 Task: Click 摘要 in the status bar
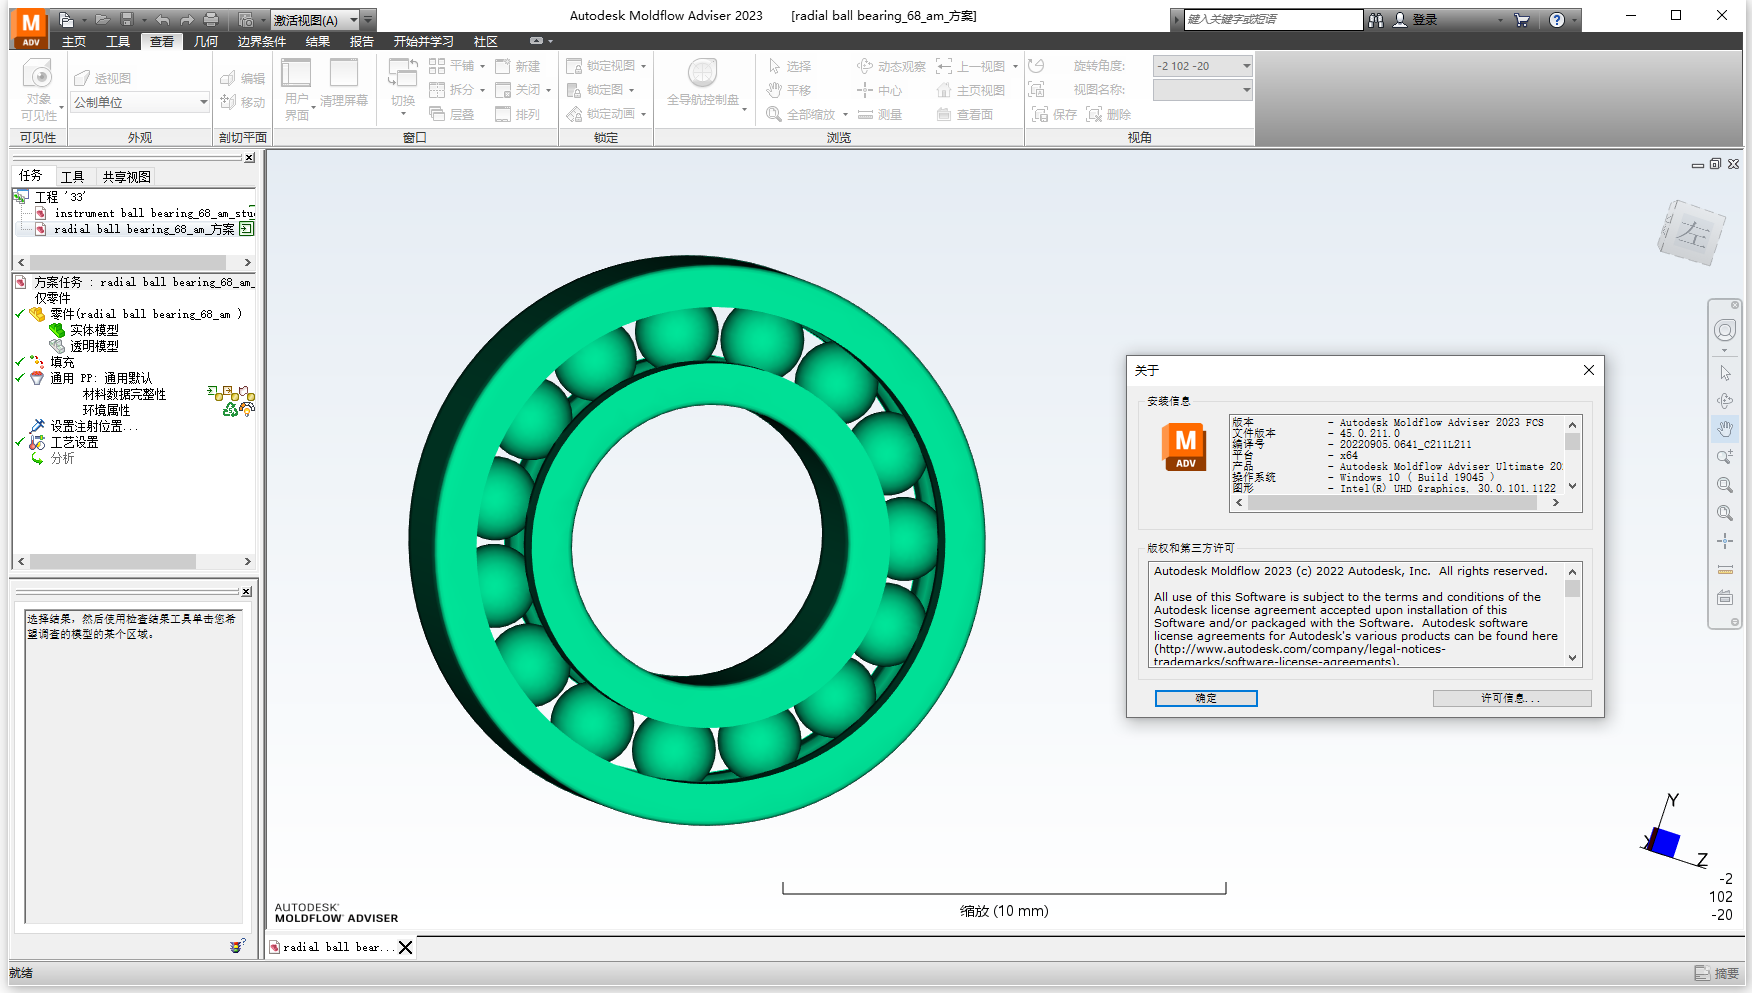(x=1717, y=973)
